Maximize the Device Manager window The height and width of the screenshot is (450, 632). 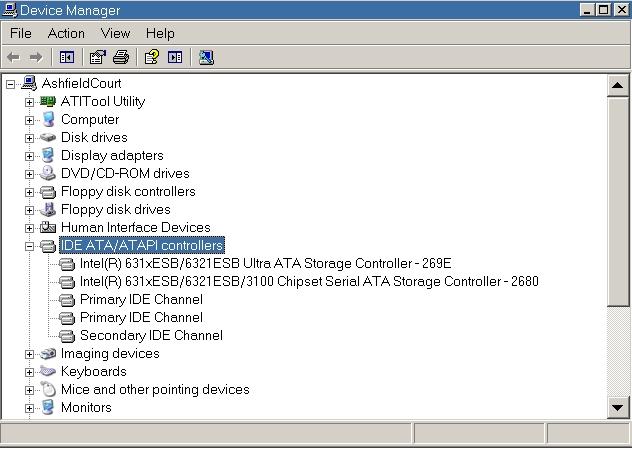(x=603, y=10)
